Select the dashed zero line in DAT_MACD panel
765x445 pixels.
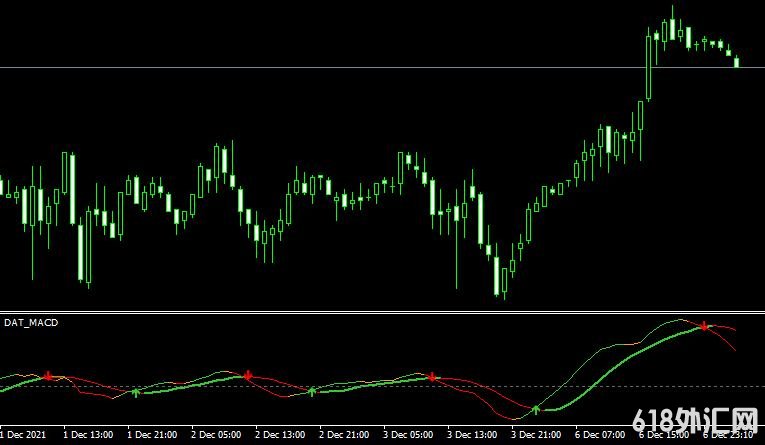[x=382, y=386]
